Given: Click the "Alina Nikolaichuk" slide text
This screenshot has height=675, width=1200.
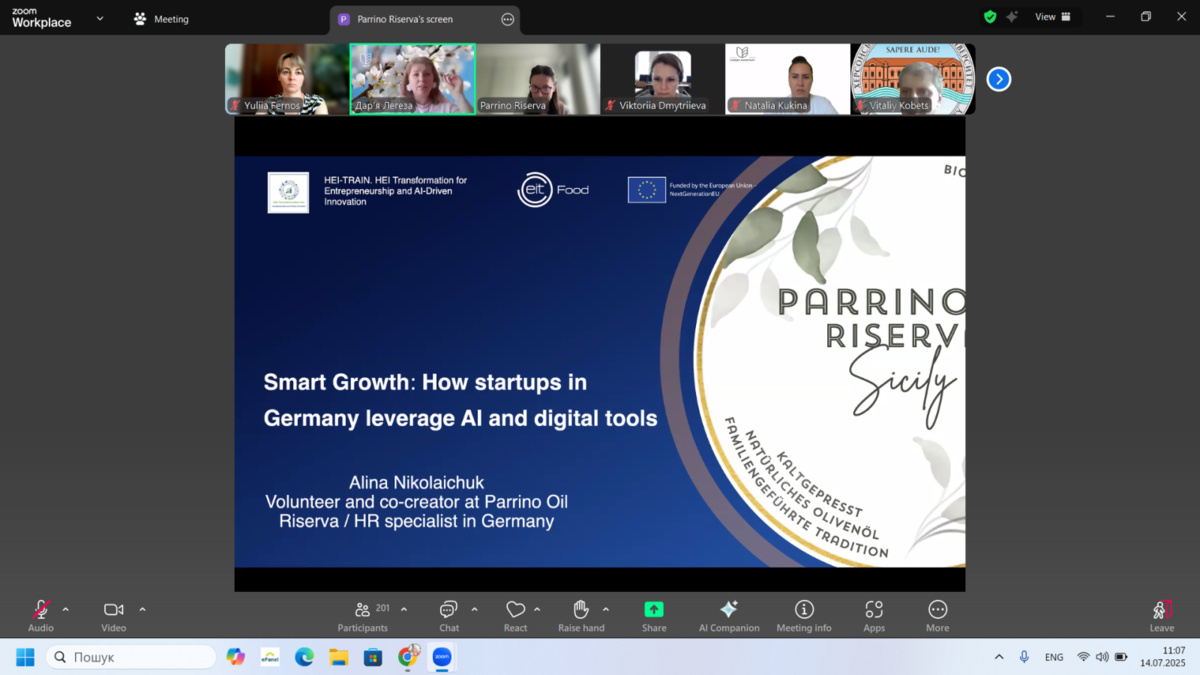Looking at the screenshot, I should (416, 483).
